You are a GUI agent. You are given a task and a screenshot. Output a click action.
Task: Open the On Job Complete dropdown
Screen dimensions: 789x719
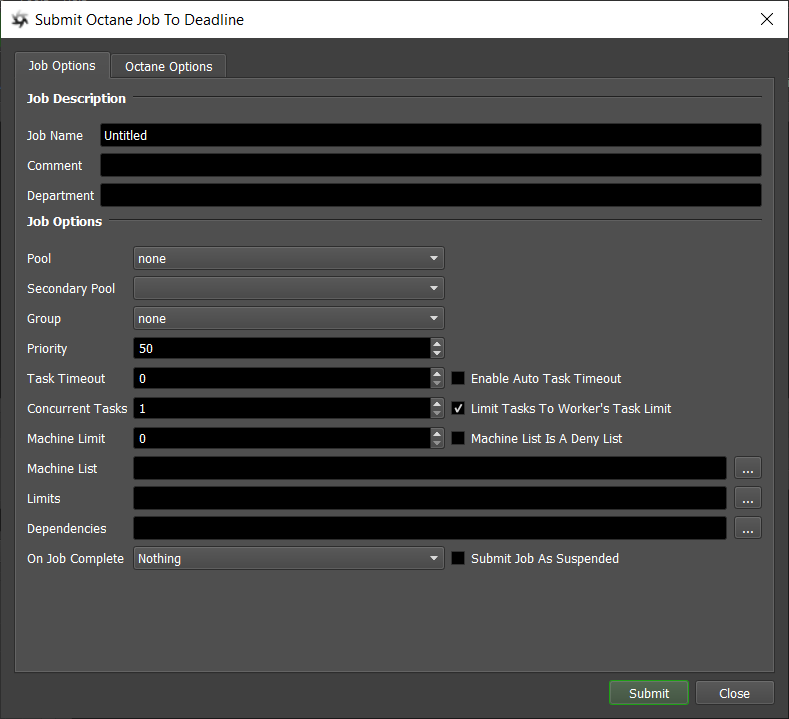pos(289,558)
